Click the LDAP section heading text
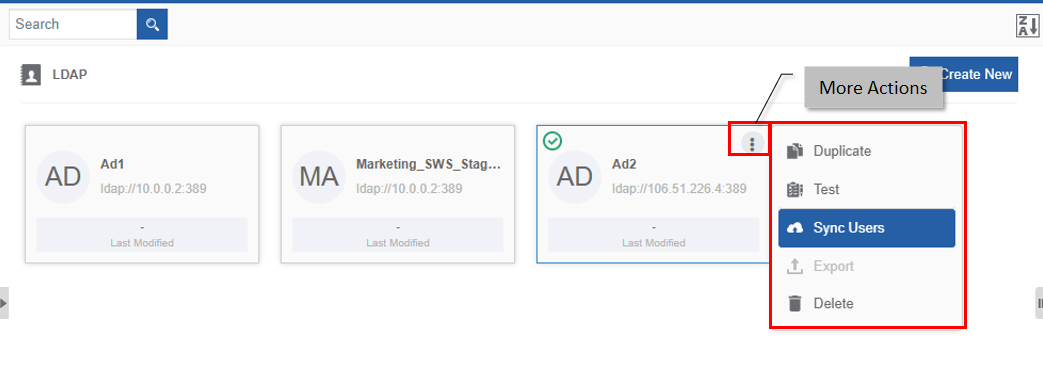 [70, 74]
